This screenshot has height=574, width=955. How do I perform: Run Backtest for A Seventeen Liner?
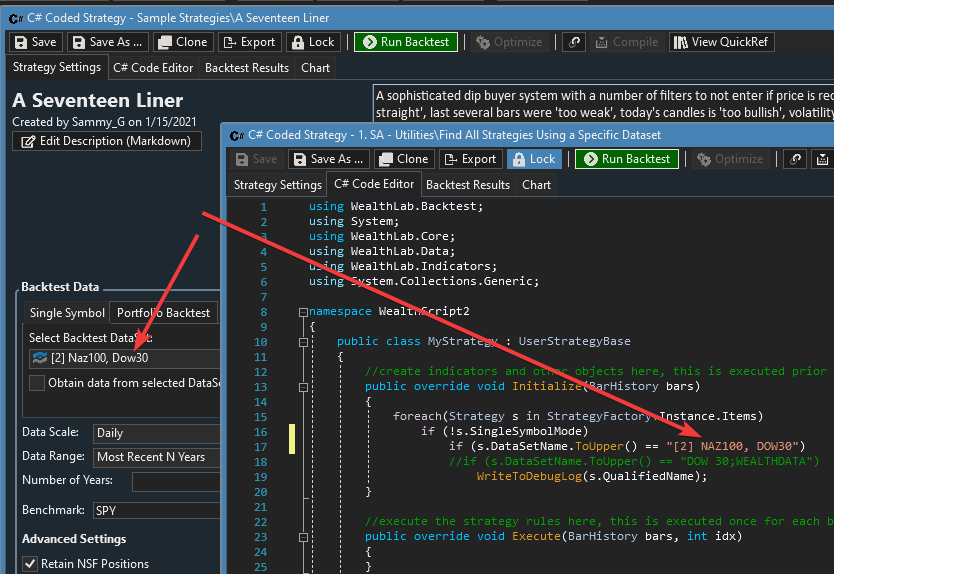[x=406, y=42]
